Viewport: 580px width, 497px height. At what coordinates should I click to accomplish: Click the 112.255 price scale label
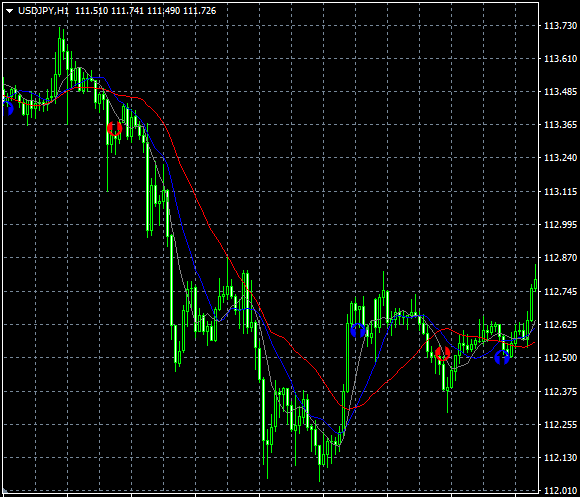coord(560,425)
